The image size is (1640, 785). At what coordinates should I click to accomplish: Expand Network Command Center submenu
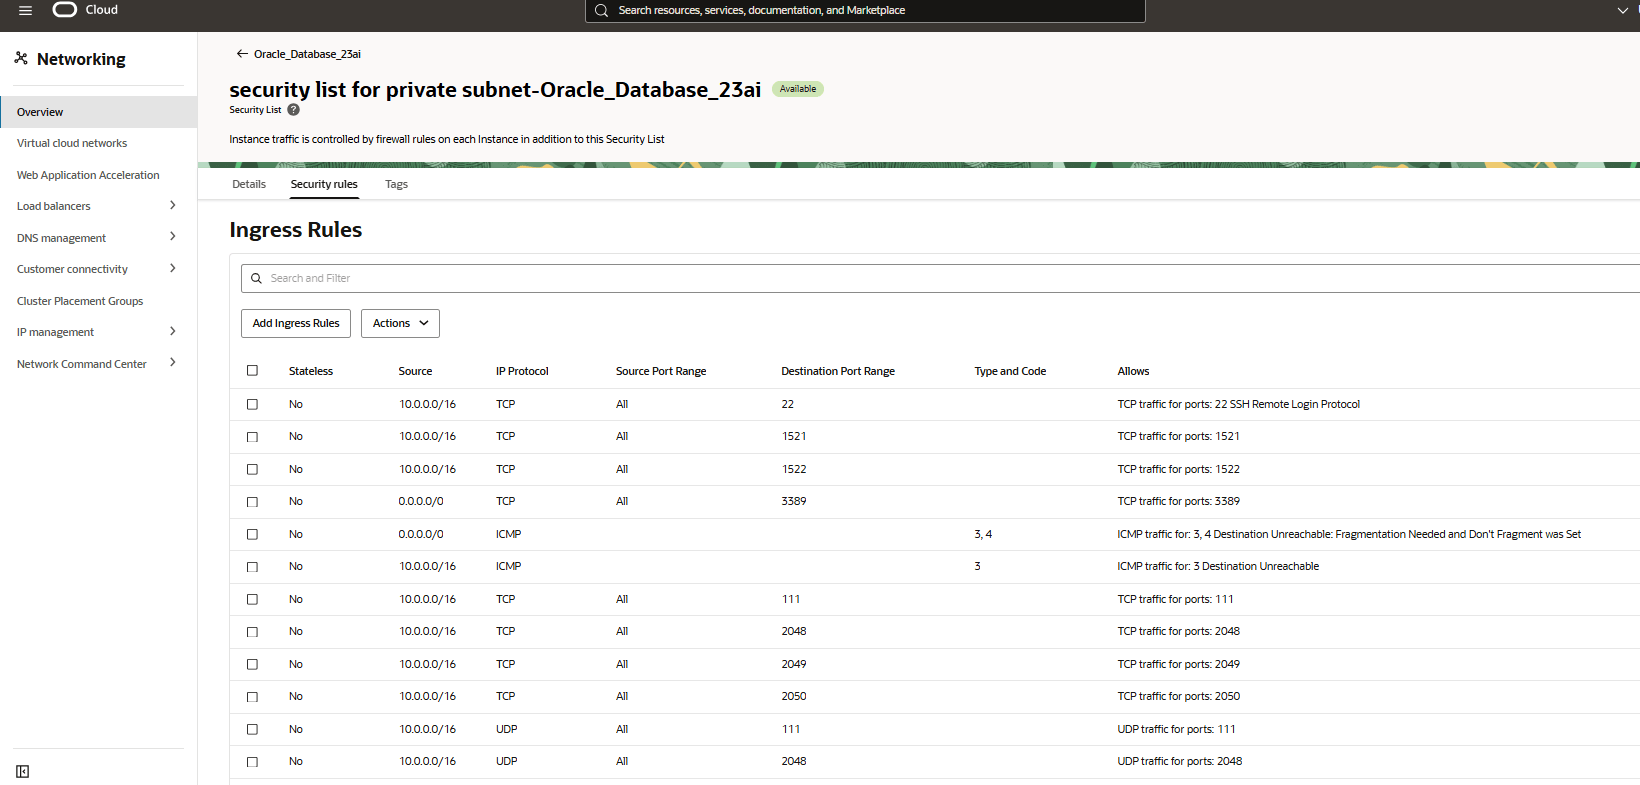[173, 363]
